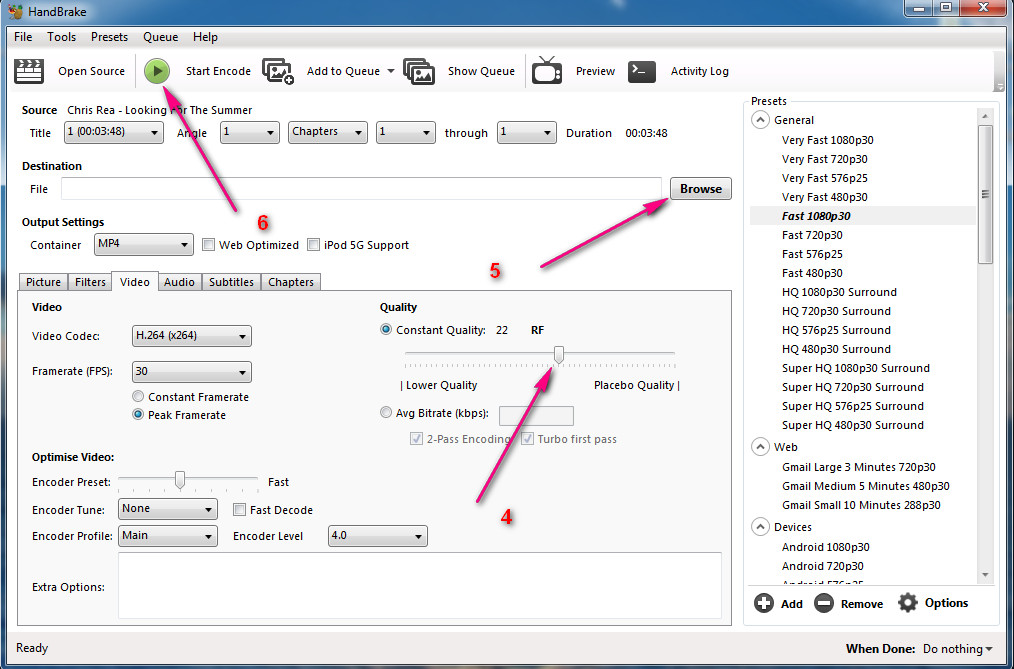The image size is (1014, 669).
Task: Switch to the Chapters tab
Action: click(x=291, y=282)
